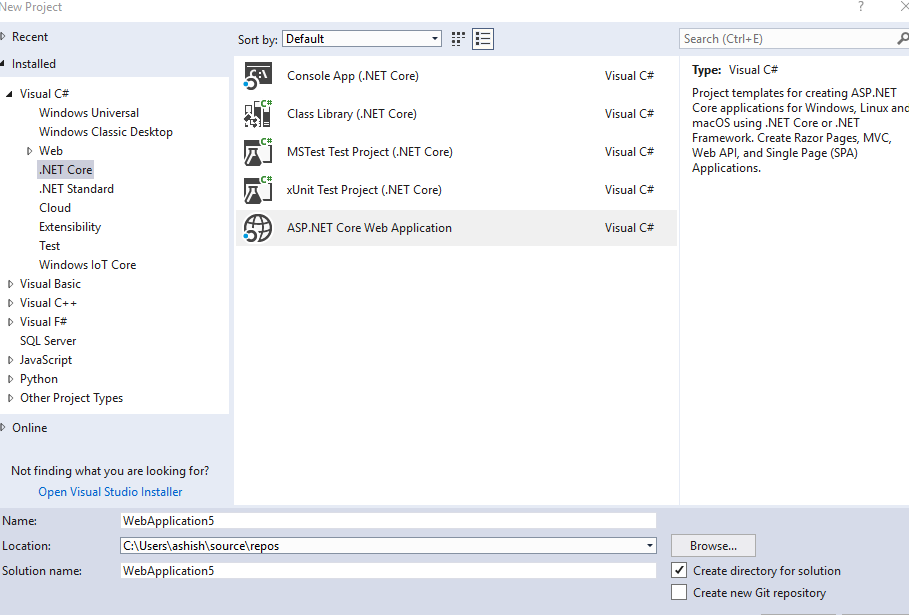This screenshot has height=615, width=909.
Task: Select the .NET Standard category
Action: point(76,189)
